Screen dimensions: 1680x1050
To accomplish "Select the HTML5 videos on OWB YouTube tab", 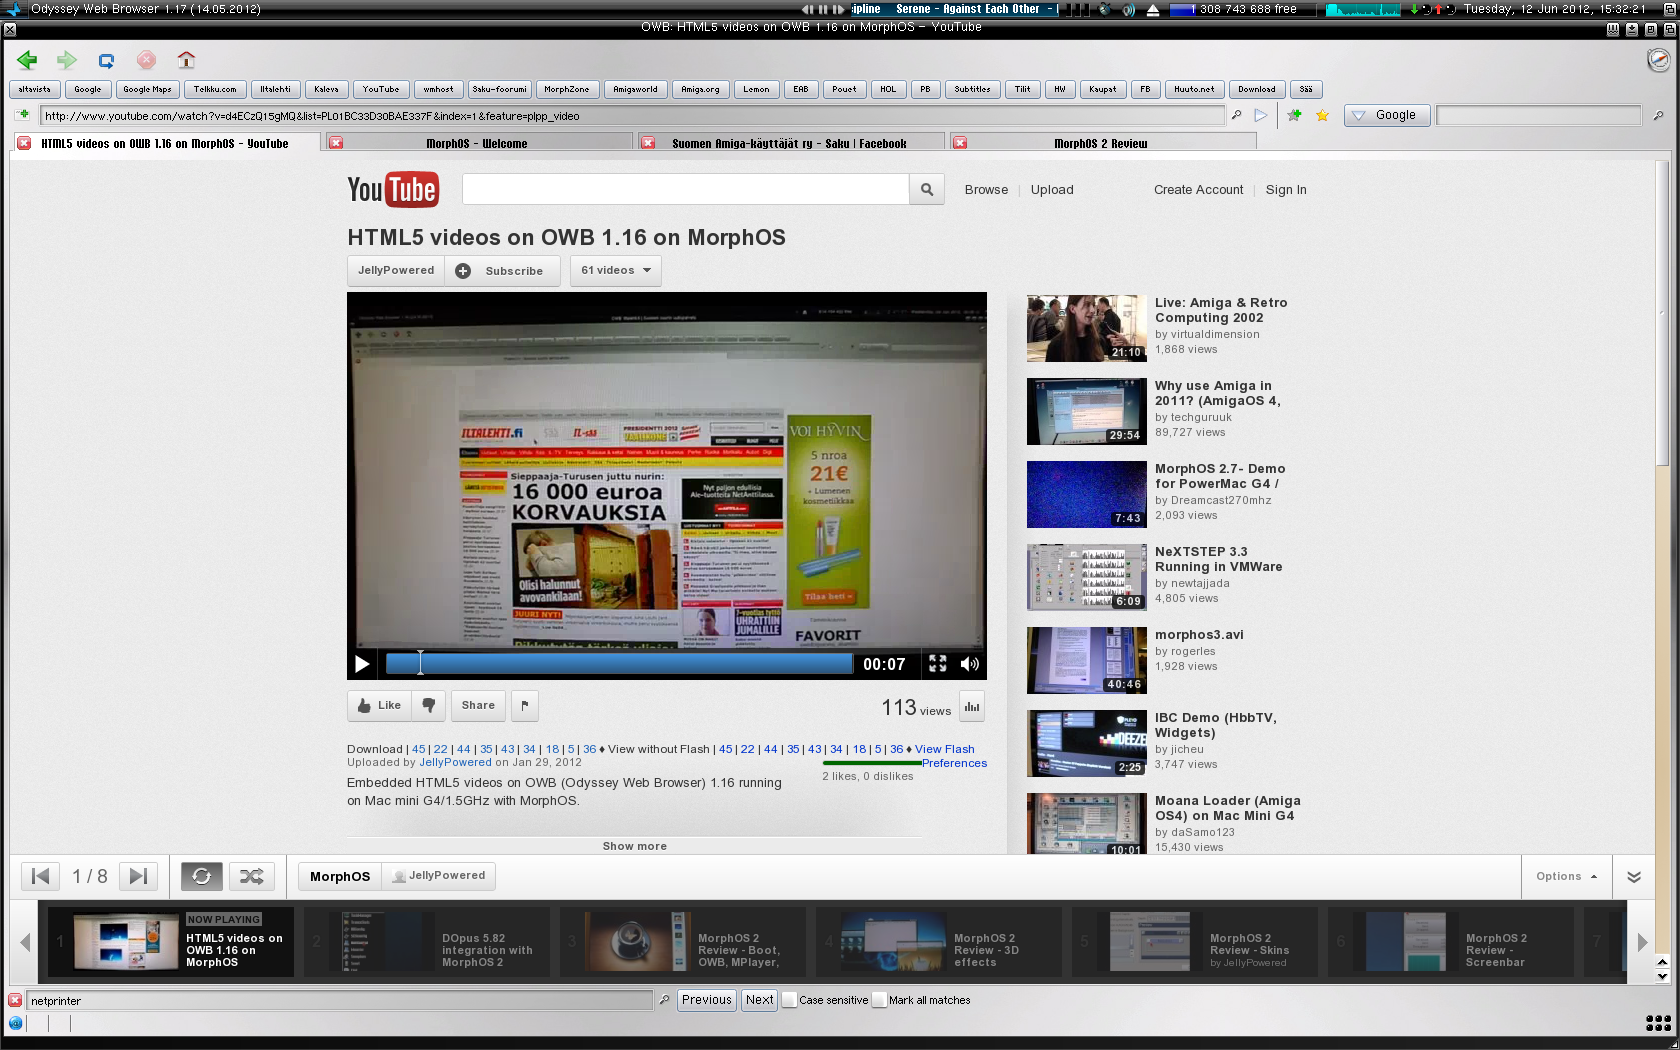I will [165, 143].
